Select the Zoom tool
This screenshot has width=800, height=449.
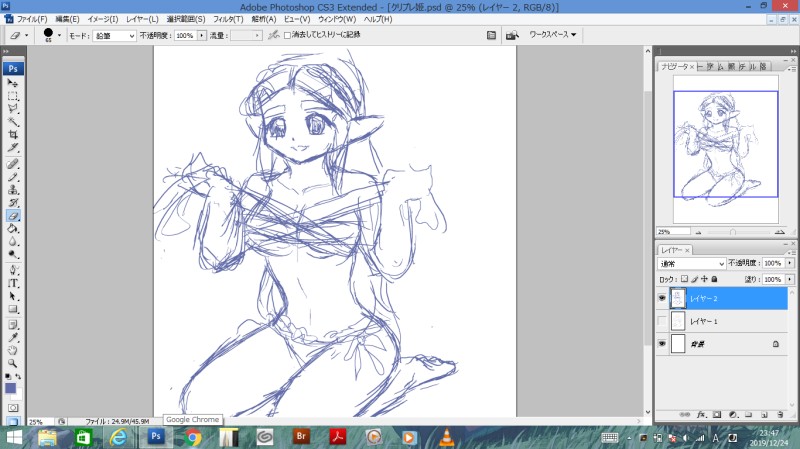[x=13, y=363]
